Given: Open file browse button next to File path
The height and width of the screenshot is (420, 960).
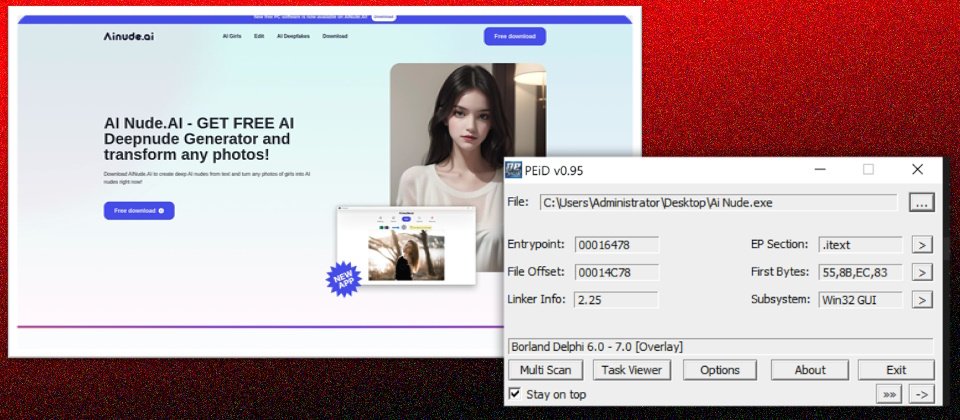Looking at the screenshot, I should [x=921, y=203].
